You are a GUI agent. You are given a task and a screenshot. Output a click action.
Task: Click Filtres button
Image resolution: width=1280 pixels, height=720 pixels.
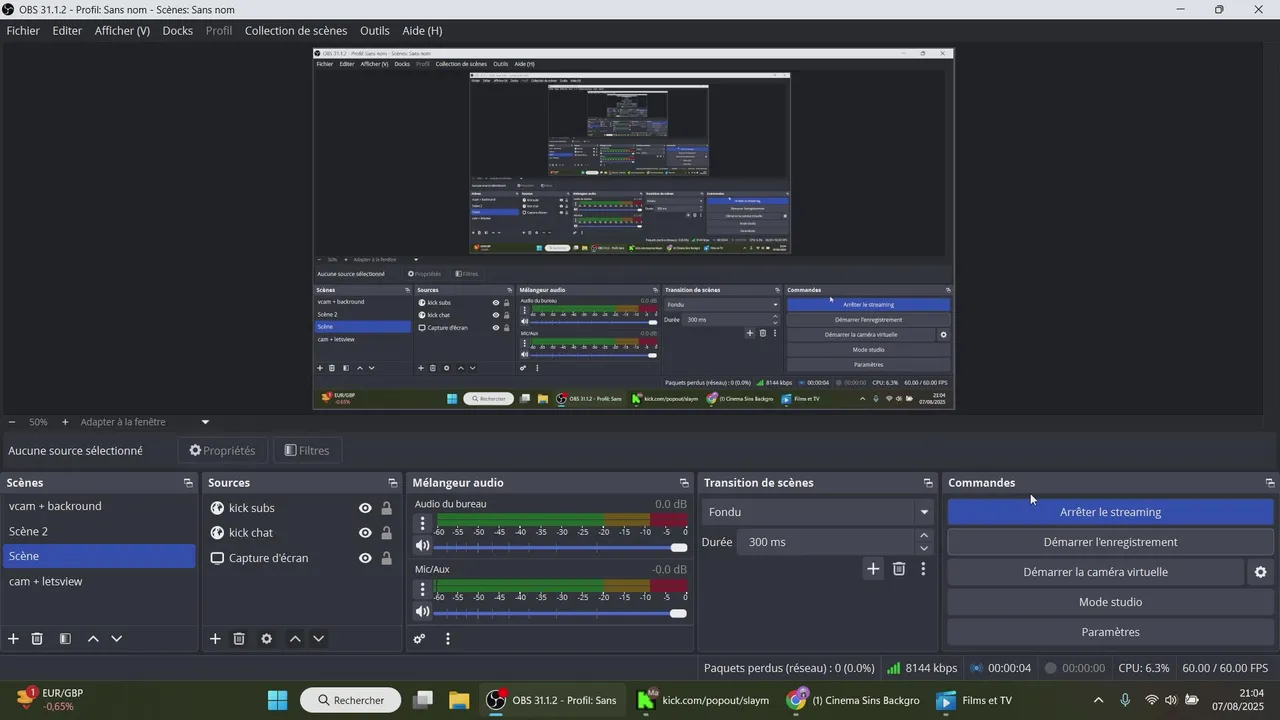[307, 451]
